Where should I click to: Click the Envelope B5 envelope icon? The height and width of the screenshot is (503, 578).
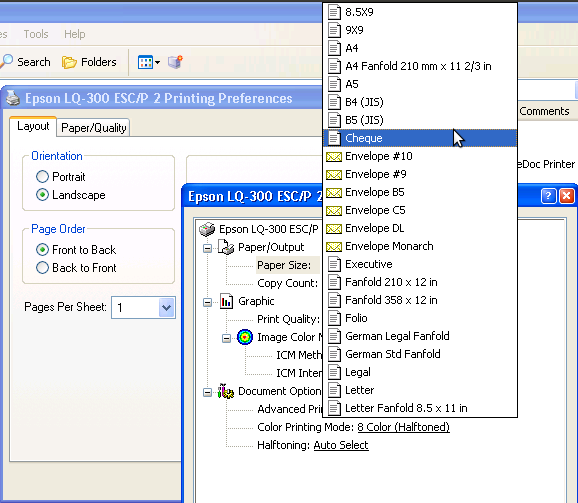point(334,193)
